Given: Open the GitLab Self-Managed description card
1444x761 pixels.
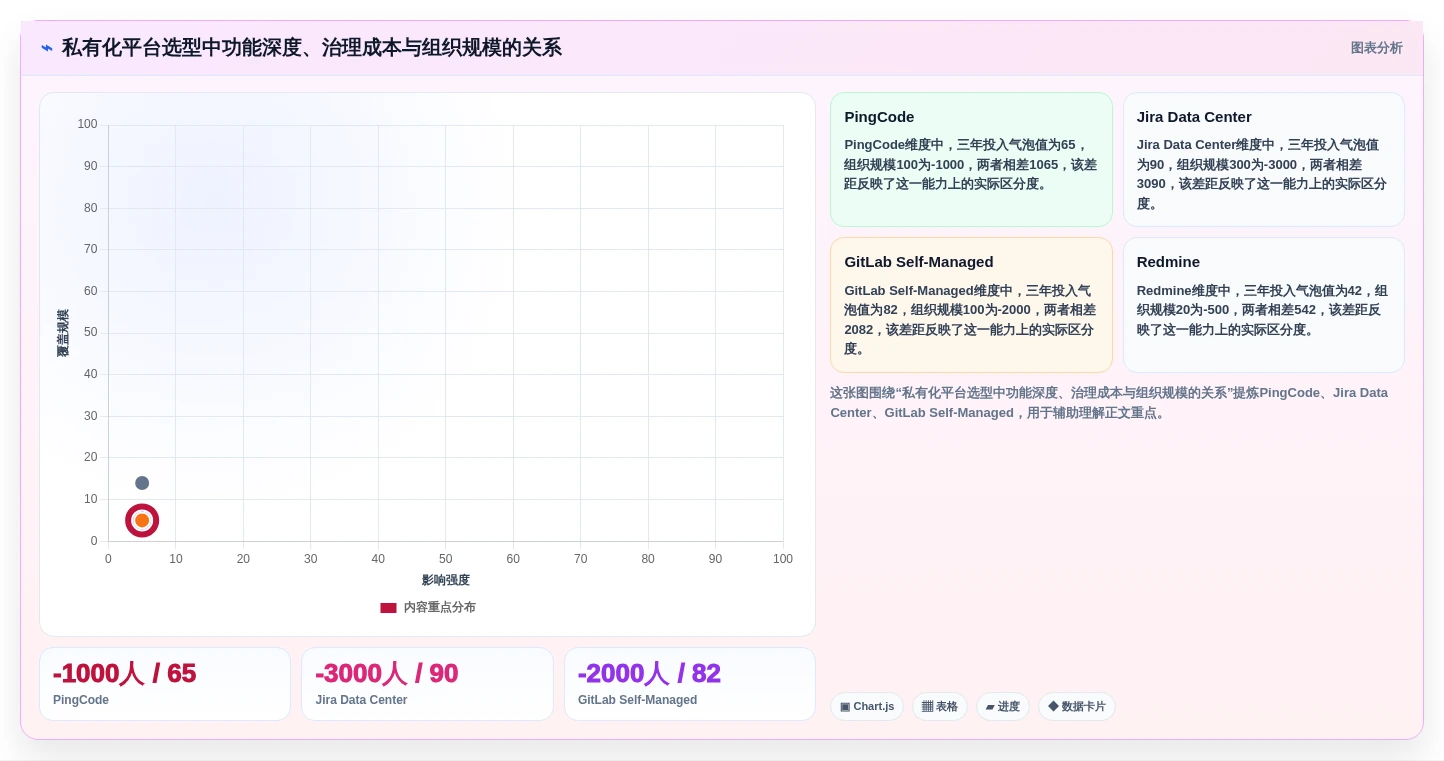Looking at the screenshot, I should pyautogui.click(x=971, y=305).
